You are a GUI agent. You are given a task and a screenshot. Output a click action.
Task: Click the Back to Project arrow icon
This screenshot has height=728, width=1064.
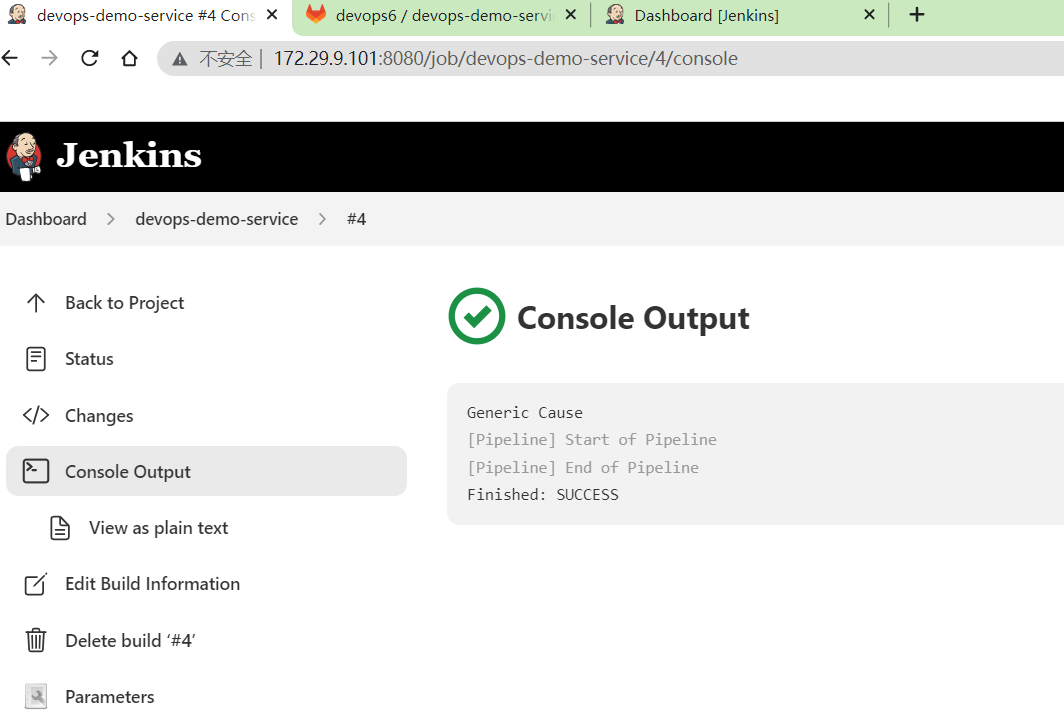(x=36, y=303)
